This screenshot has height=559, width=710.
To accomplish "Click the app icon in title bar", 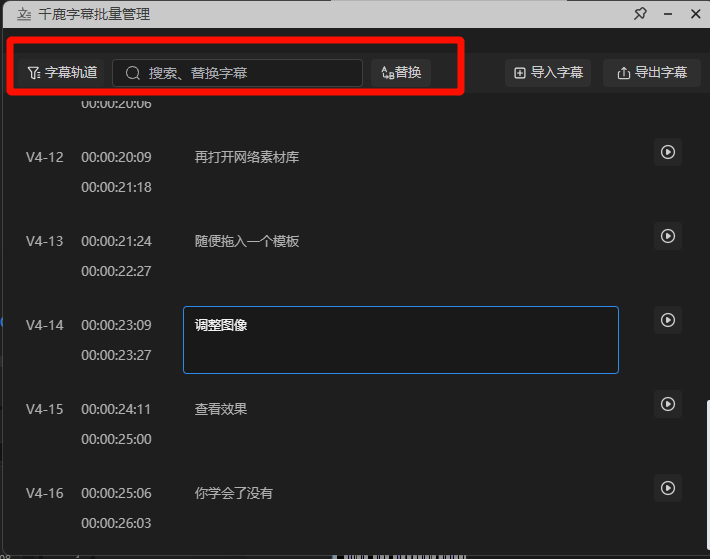I will tap(24, 14).
